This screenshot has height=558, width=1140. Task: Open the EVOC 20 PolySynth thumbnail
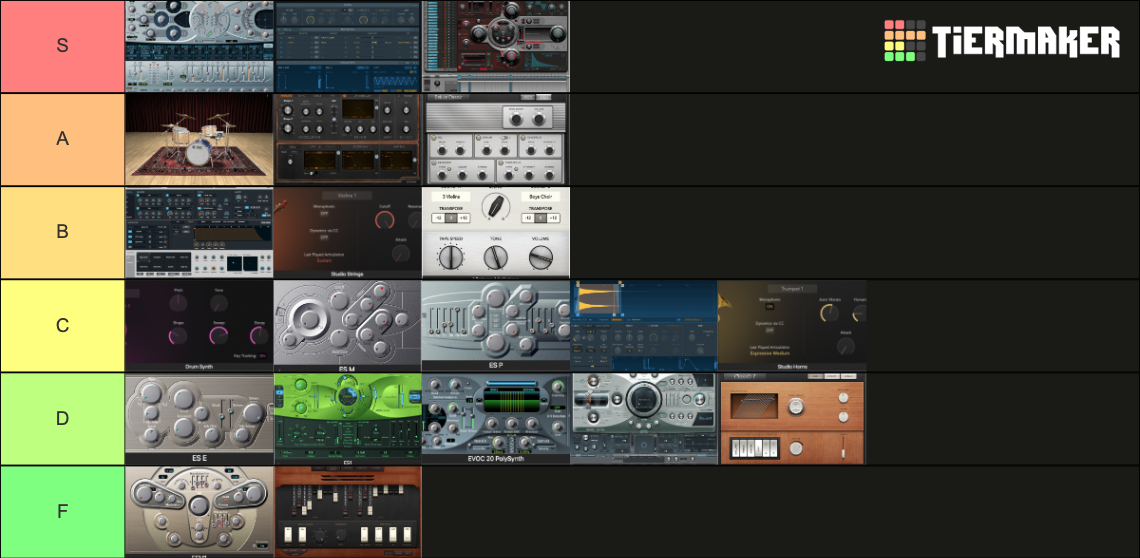pyautogui.click(x=496, y=418)
